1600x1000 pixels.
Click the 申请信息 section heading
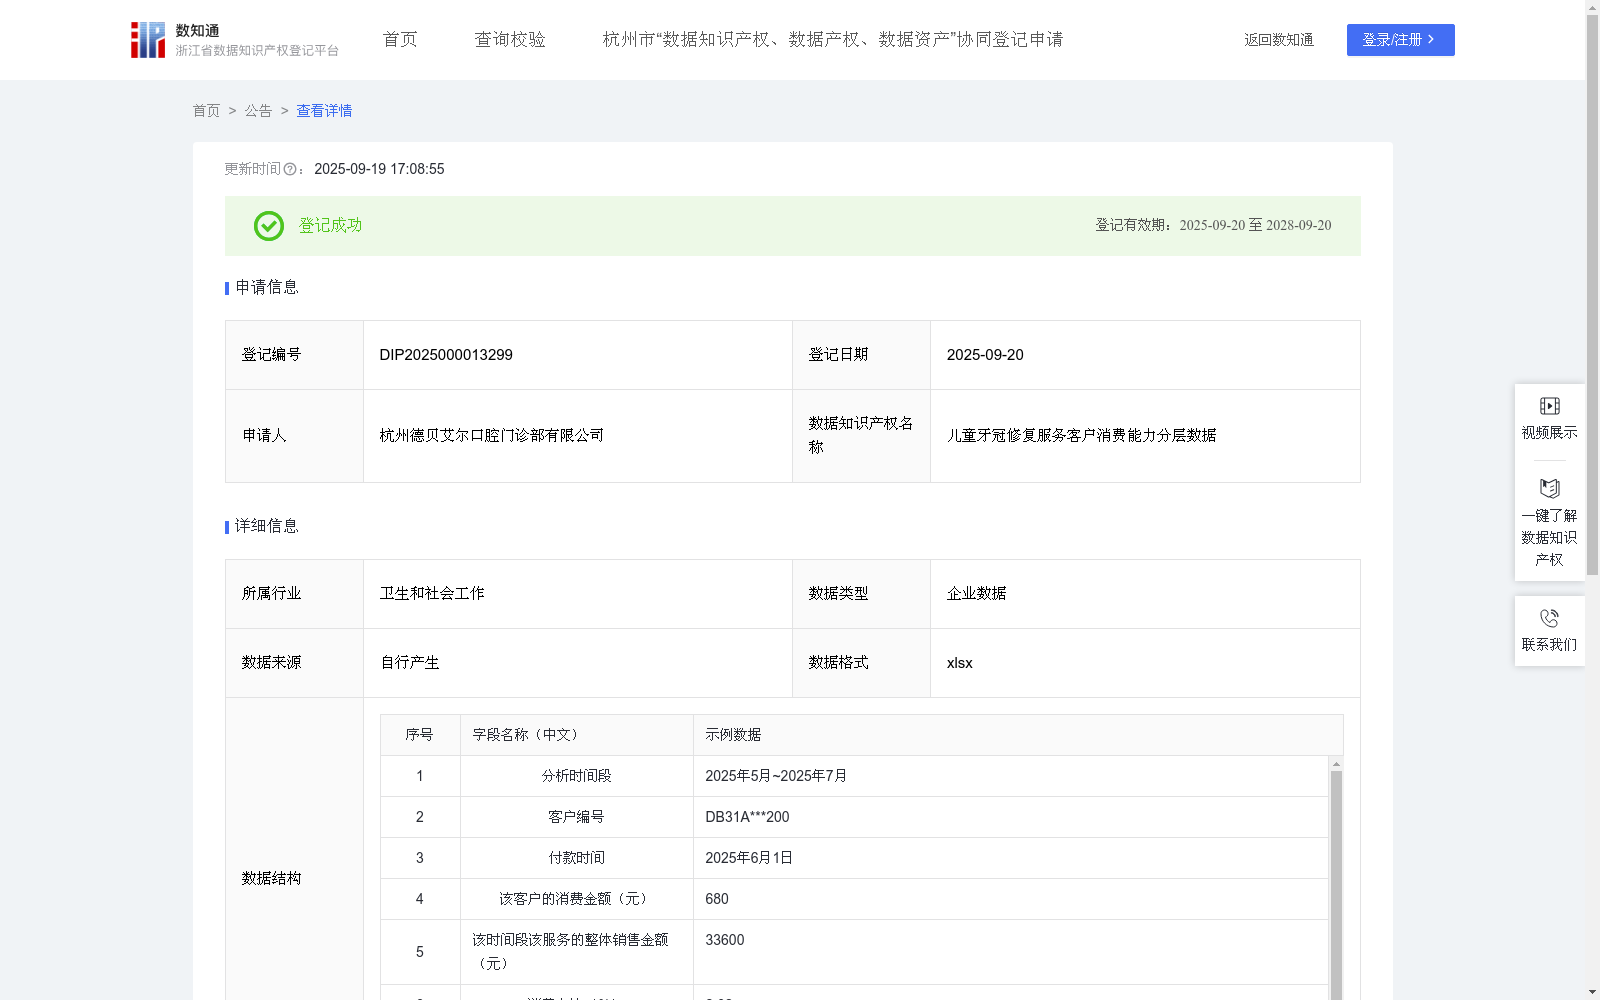click(x=266, y=287)
